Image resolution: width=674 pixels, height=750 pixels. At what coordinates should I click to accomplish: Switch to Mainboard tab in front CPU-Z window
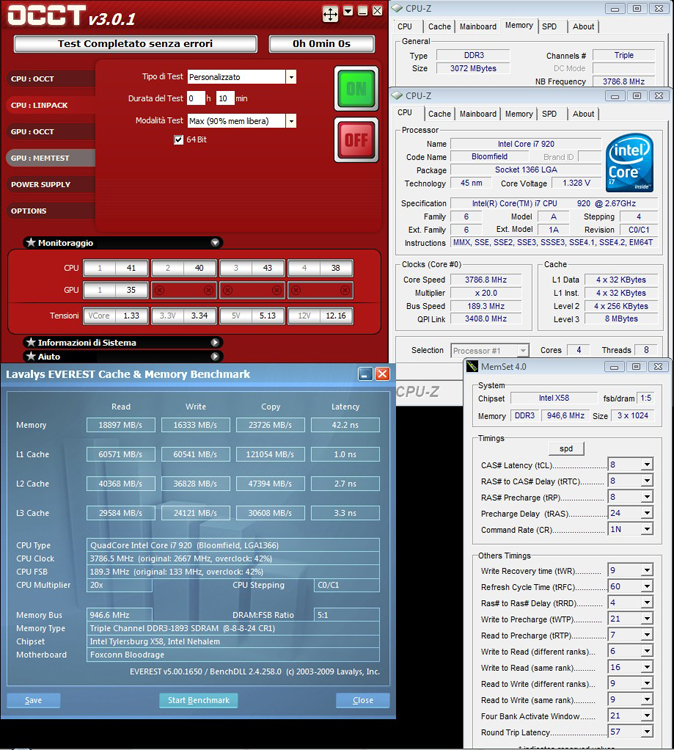tap(478, 114)
